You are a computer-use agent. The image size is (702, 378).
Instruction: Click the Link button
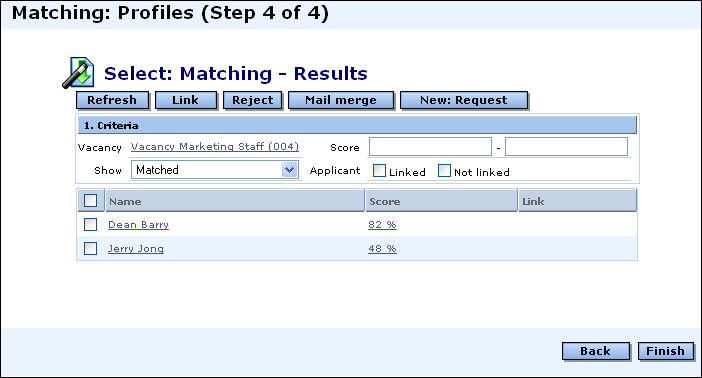186,100
